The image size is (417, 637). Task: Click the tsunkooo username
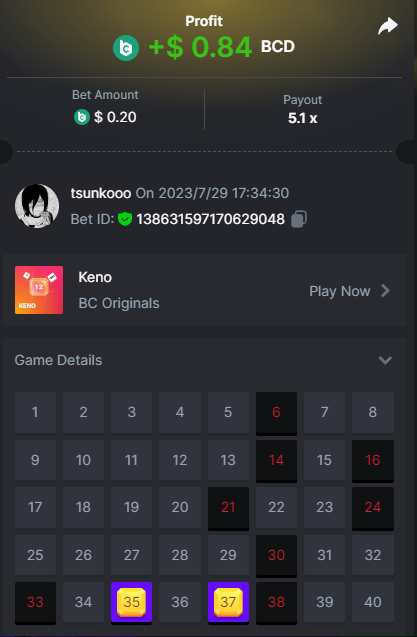pyautogui.click(x=101, y=193)
